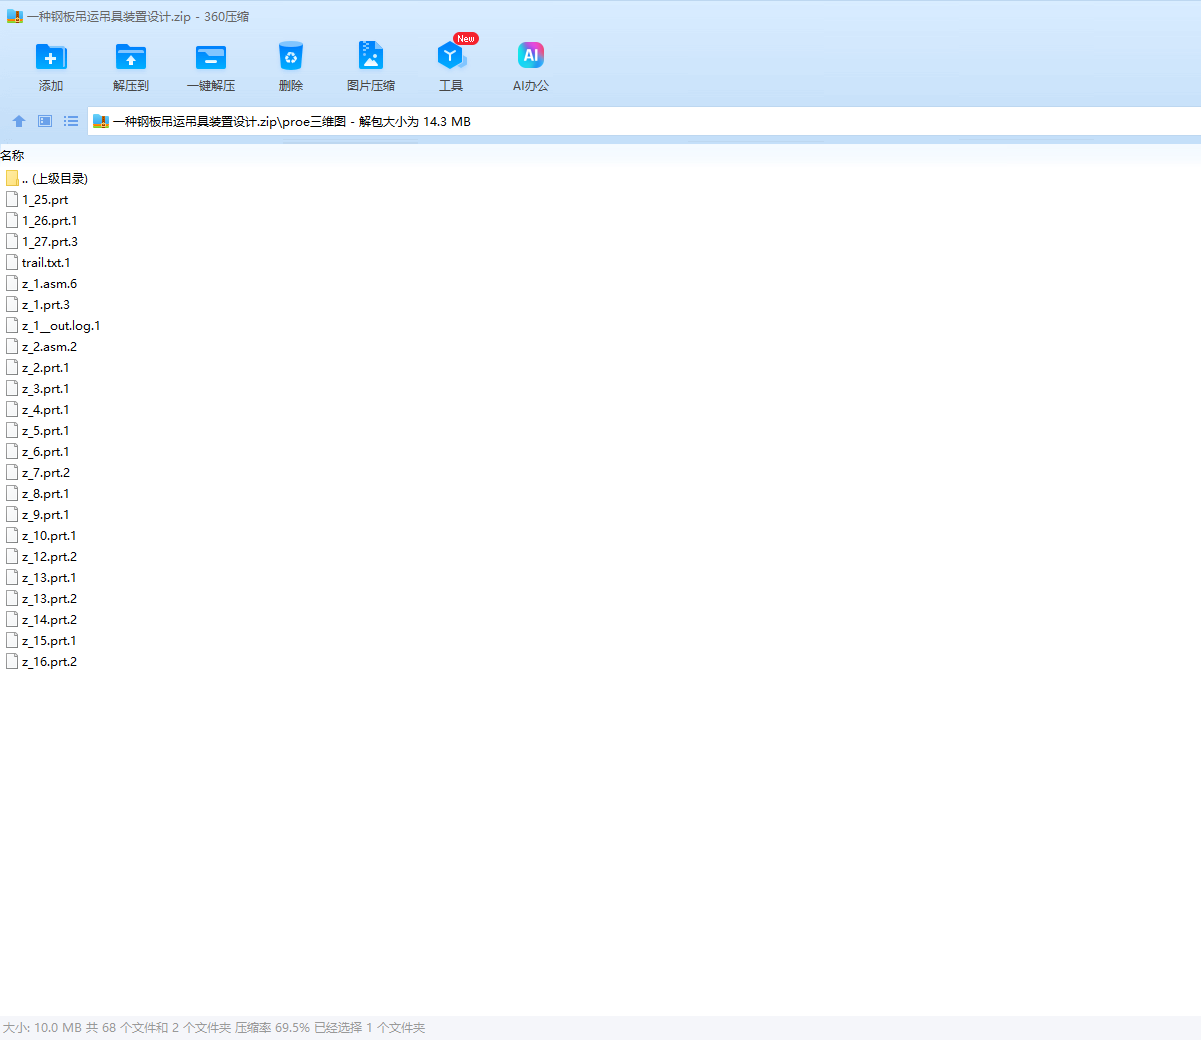Select file trail.txt.1
The image size is (1201, 1040).
pyautogui.click(x=38, y=262)
